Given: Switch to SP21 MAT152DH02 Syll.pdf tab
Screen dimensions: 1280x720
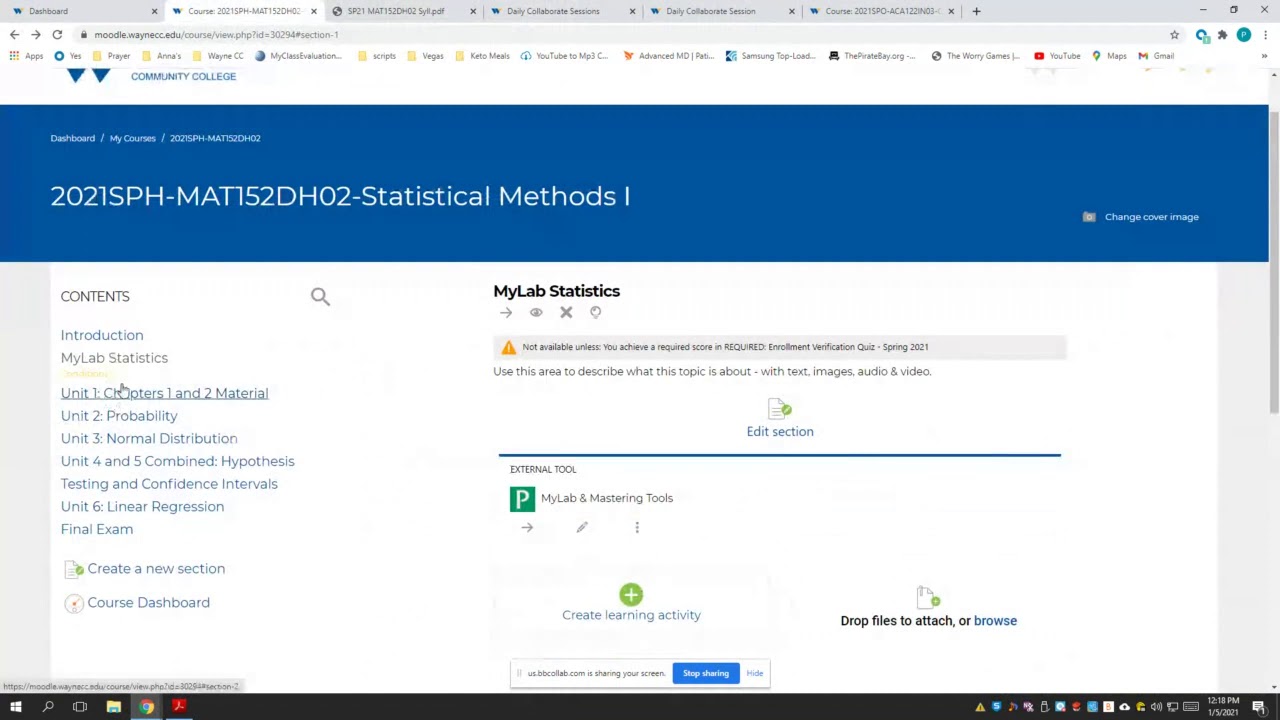Looking at the screenshot, I should 403,11.
